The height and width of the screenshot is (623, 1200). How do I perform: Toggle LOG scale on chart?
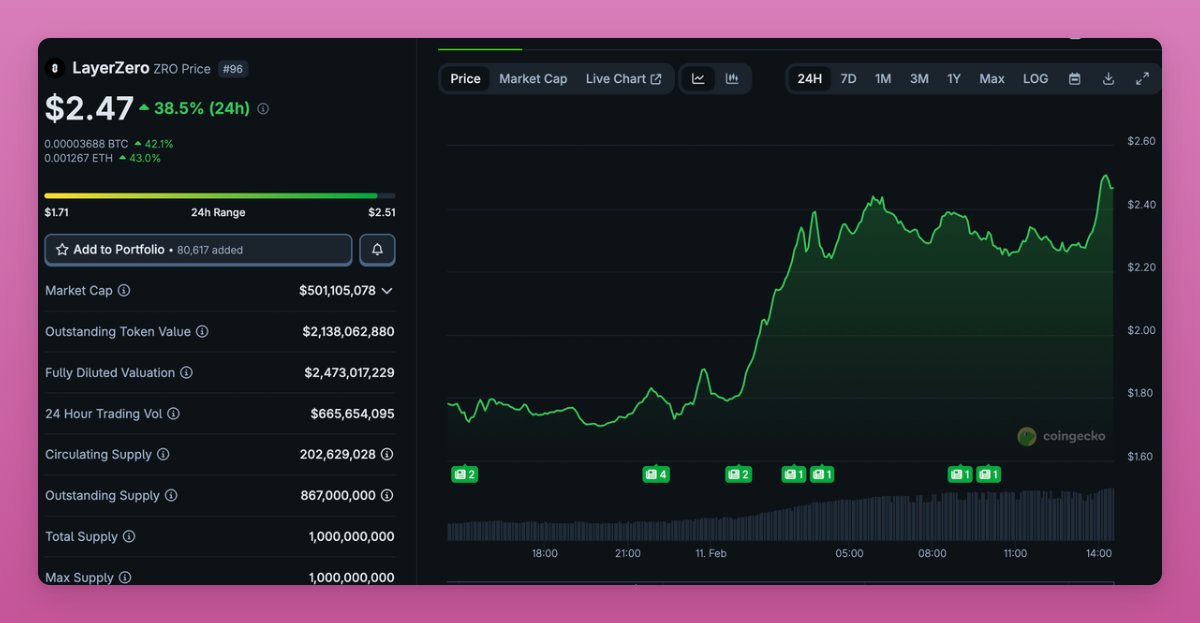pos(1035,79)
